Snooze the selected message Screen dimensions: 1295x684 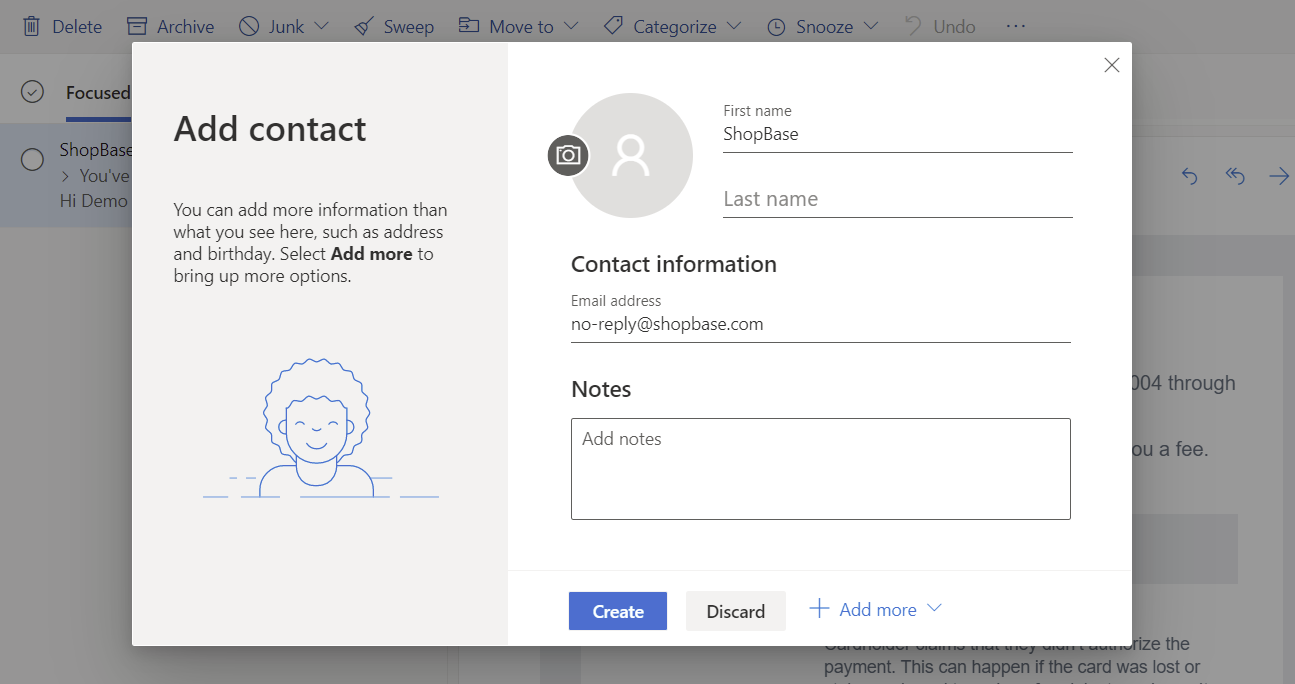coord(810,26)
